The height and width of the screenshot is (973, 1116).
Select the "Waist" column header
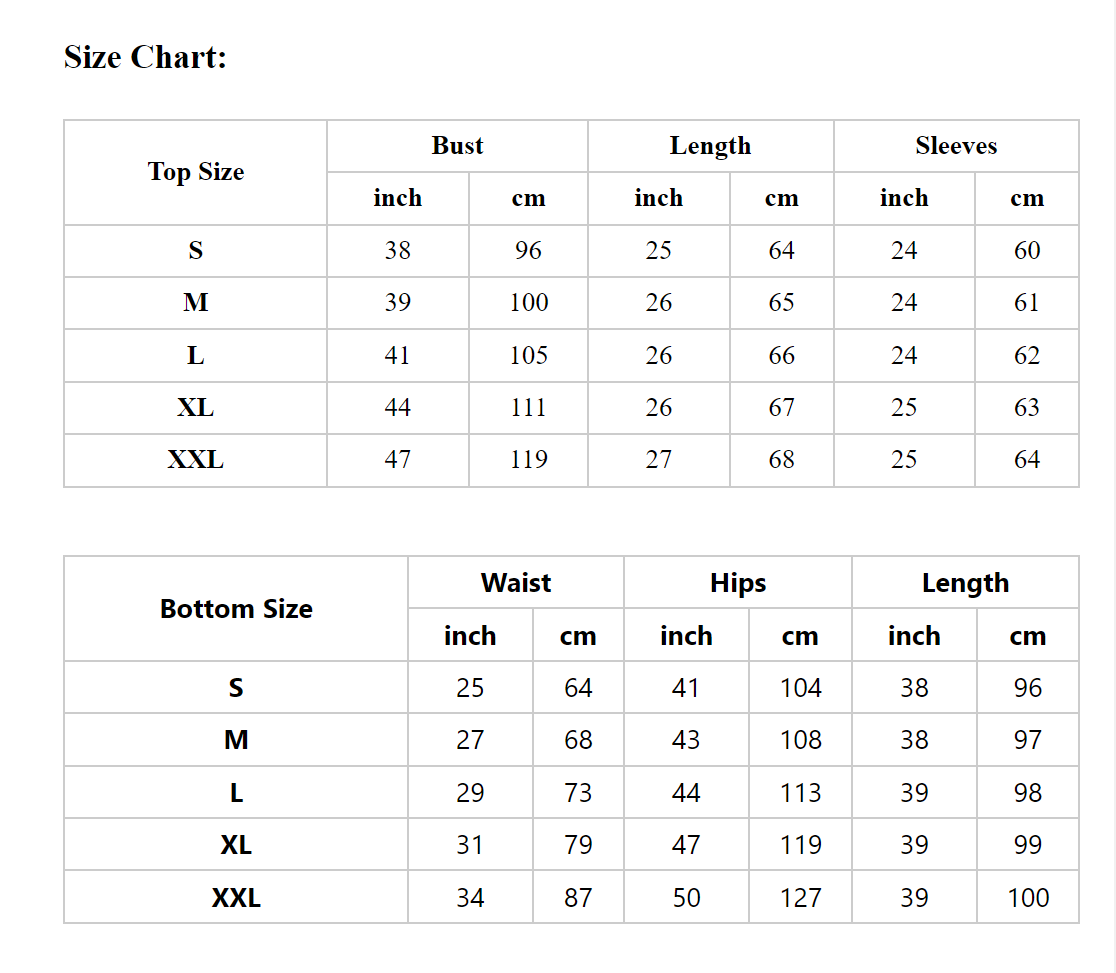click(516, 583)
